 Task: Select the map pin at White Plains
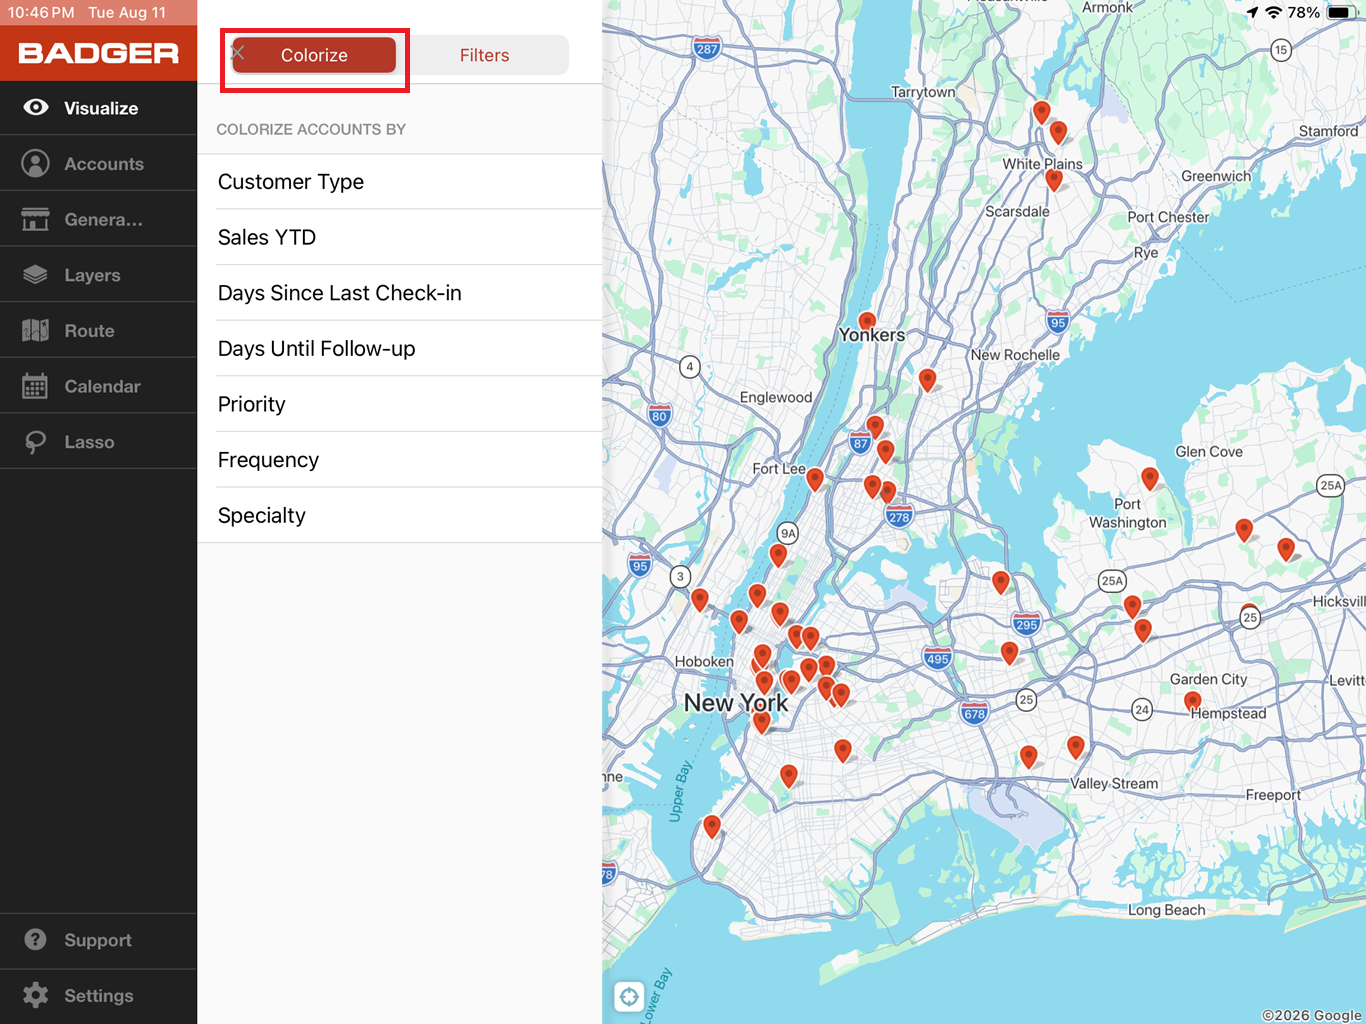(x=1053, y=180)
